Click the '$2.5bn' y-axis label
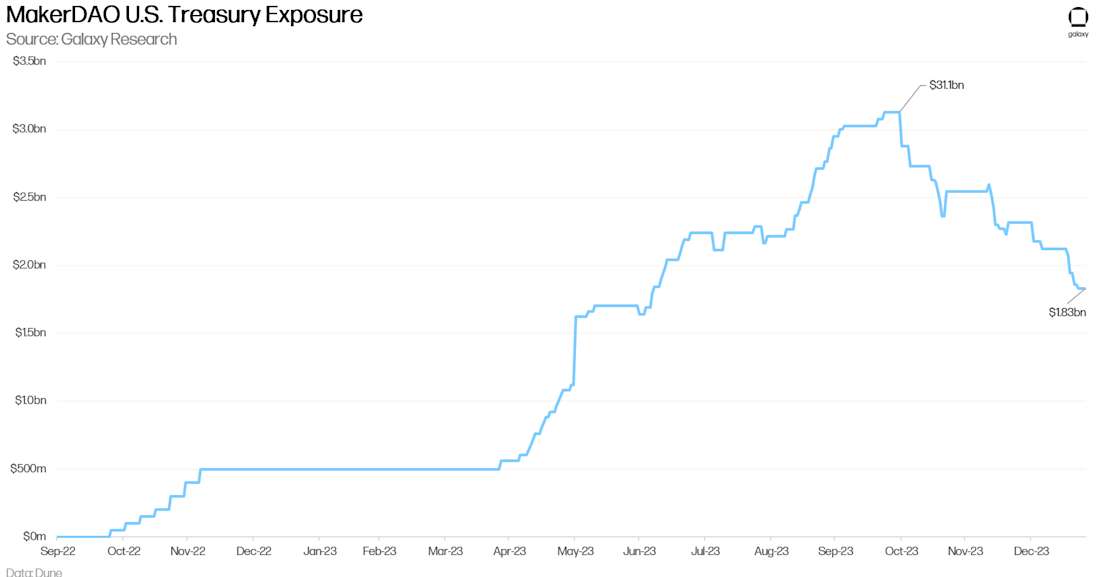The height and width of the screenshot is (577, 1100). coord(29,197)
